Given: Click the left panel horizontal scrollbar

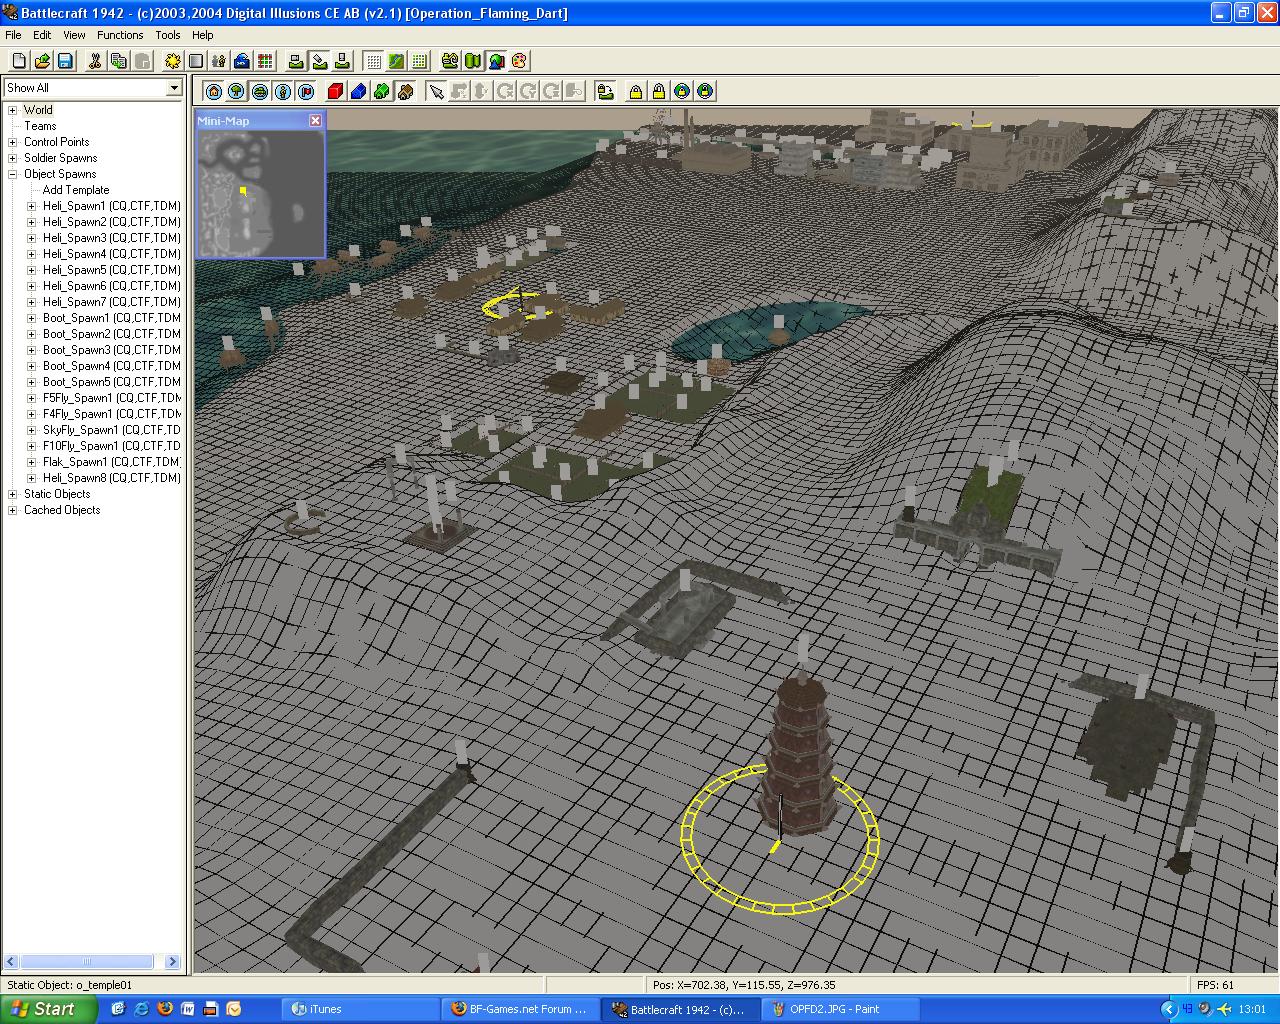Looking at the screenshot, I should [87, 962].
